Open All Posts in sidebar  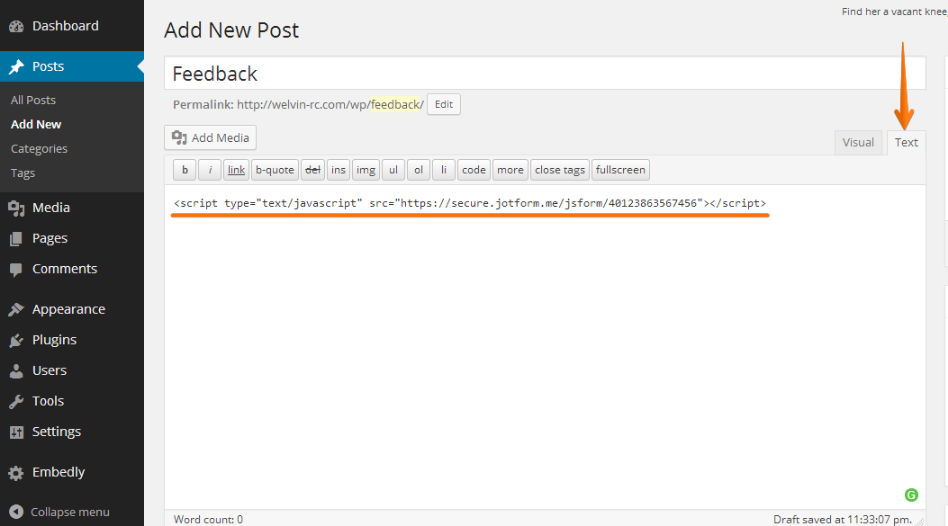pos(33,100)
